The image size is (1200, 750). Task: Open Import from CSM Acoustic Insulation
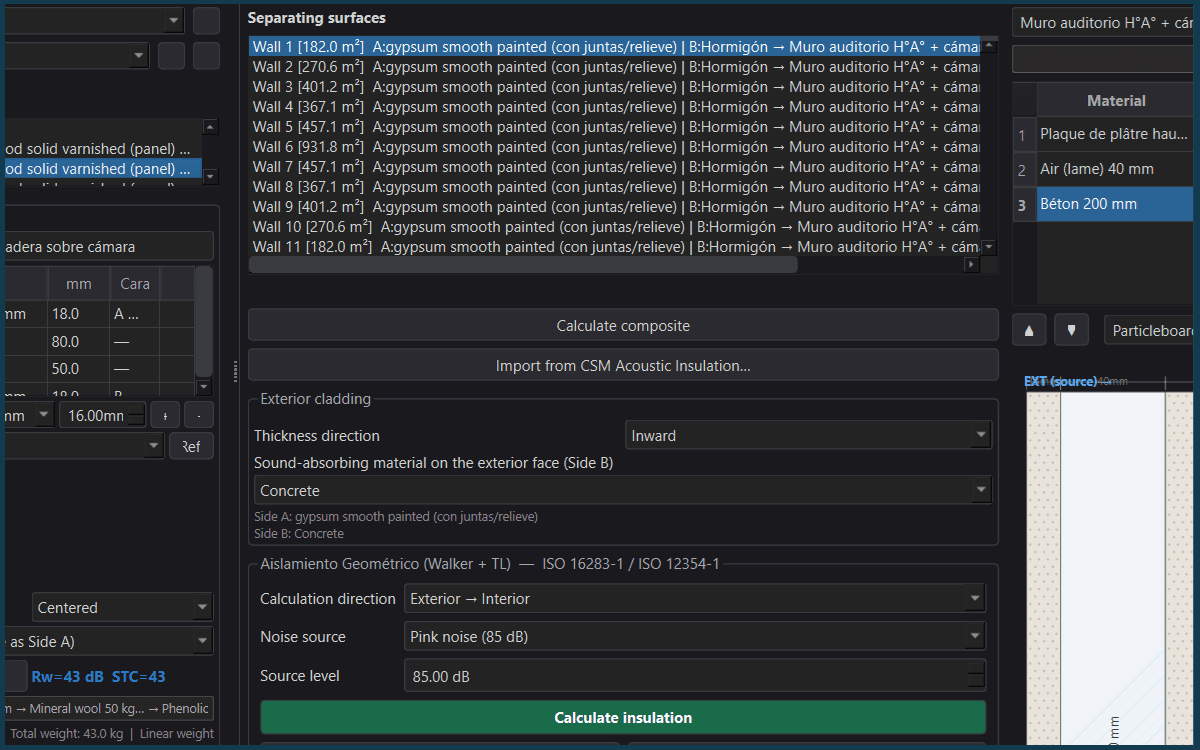click(623, 366)
